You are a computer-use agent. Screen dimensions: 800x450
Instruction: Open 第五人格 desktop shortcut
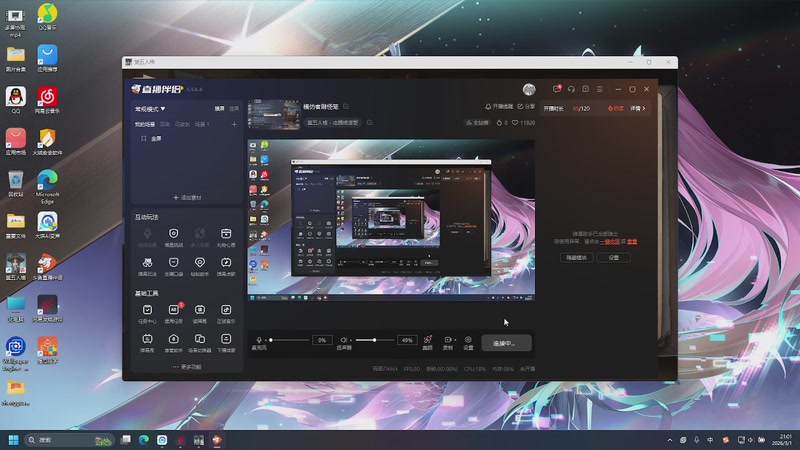[x=16, y=266]
